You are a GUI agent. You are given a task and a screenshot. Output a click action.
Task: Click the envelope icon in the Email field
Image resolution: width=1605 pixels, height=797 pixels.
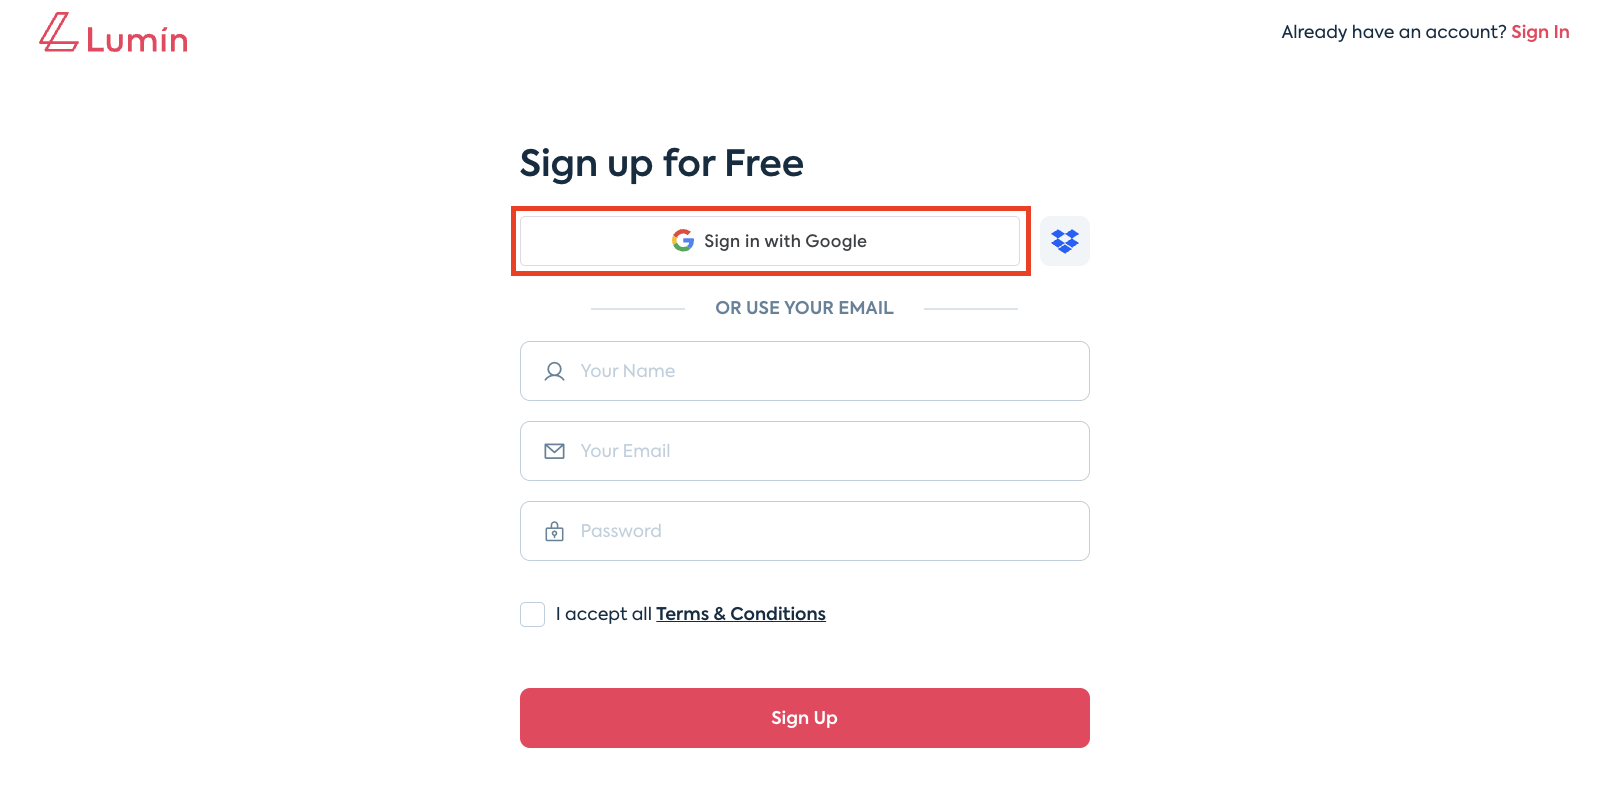click(554, 451)
